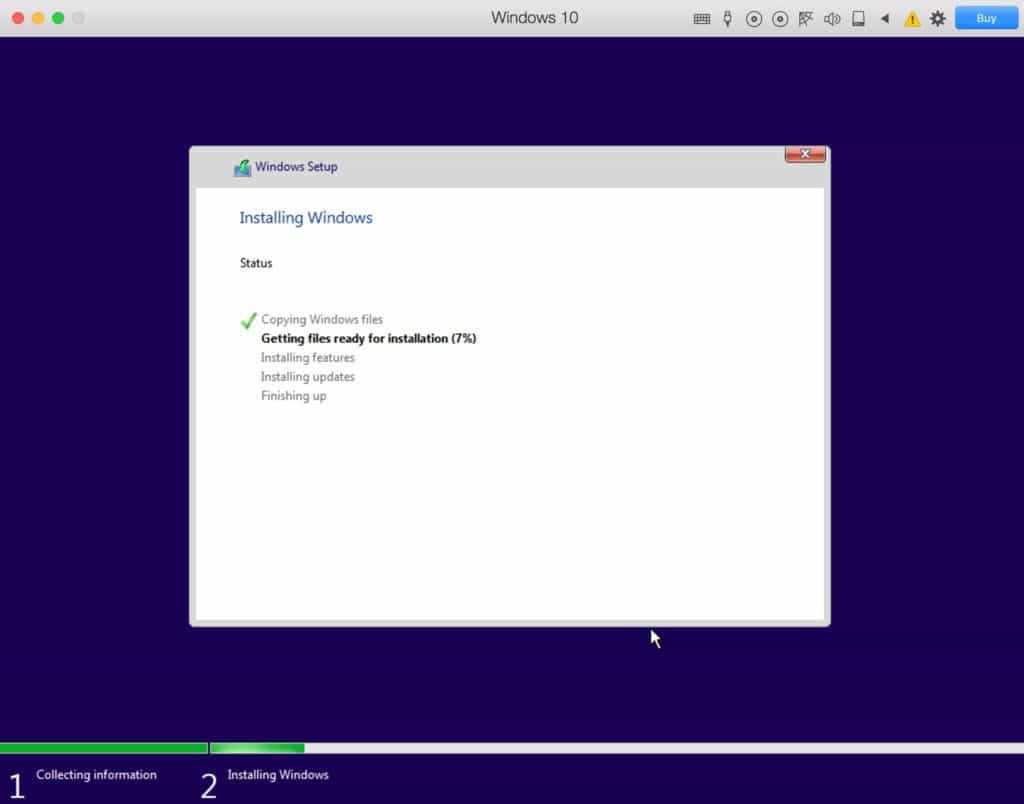Click the green fullscreen window button
This screenshot has width=1024, height=804.
58,18
